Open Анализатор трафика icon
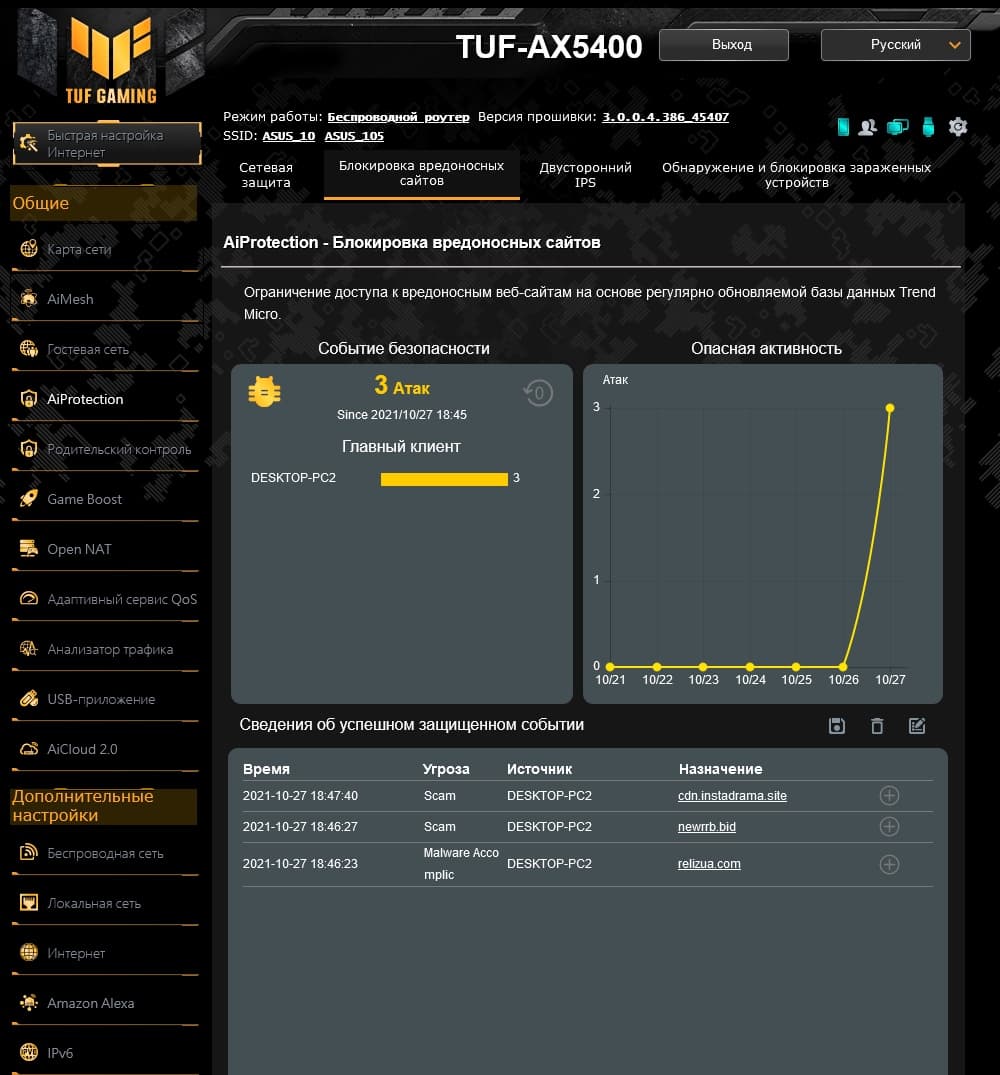The height and width of the screenshot is (1075, 1000). [29, 649]
